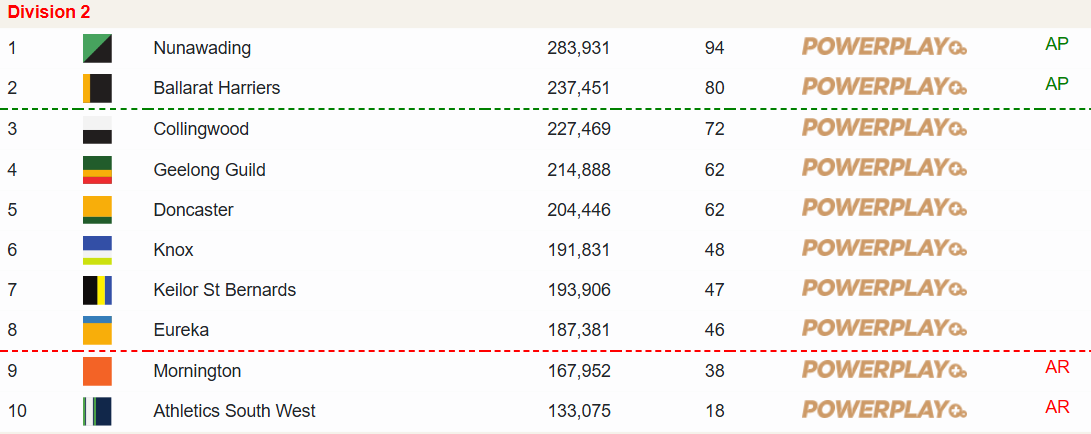Click the Powerplay logo in Knox's row
Viewport: 1091px width, 434px height.
coord(884,248)
